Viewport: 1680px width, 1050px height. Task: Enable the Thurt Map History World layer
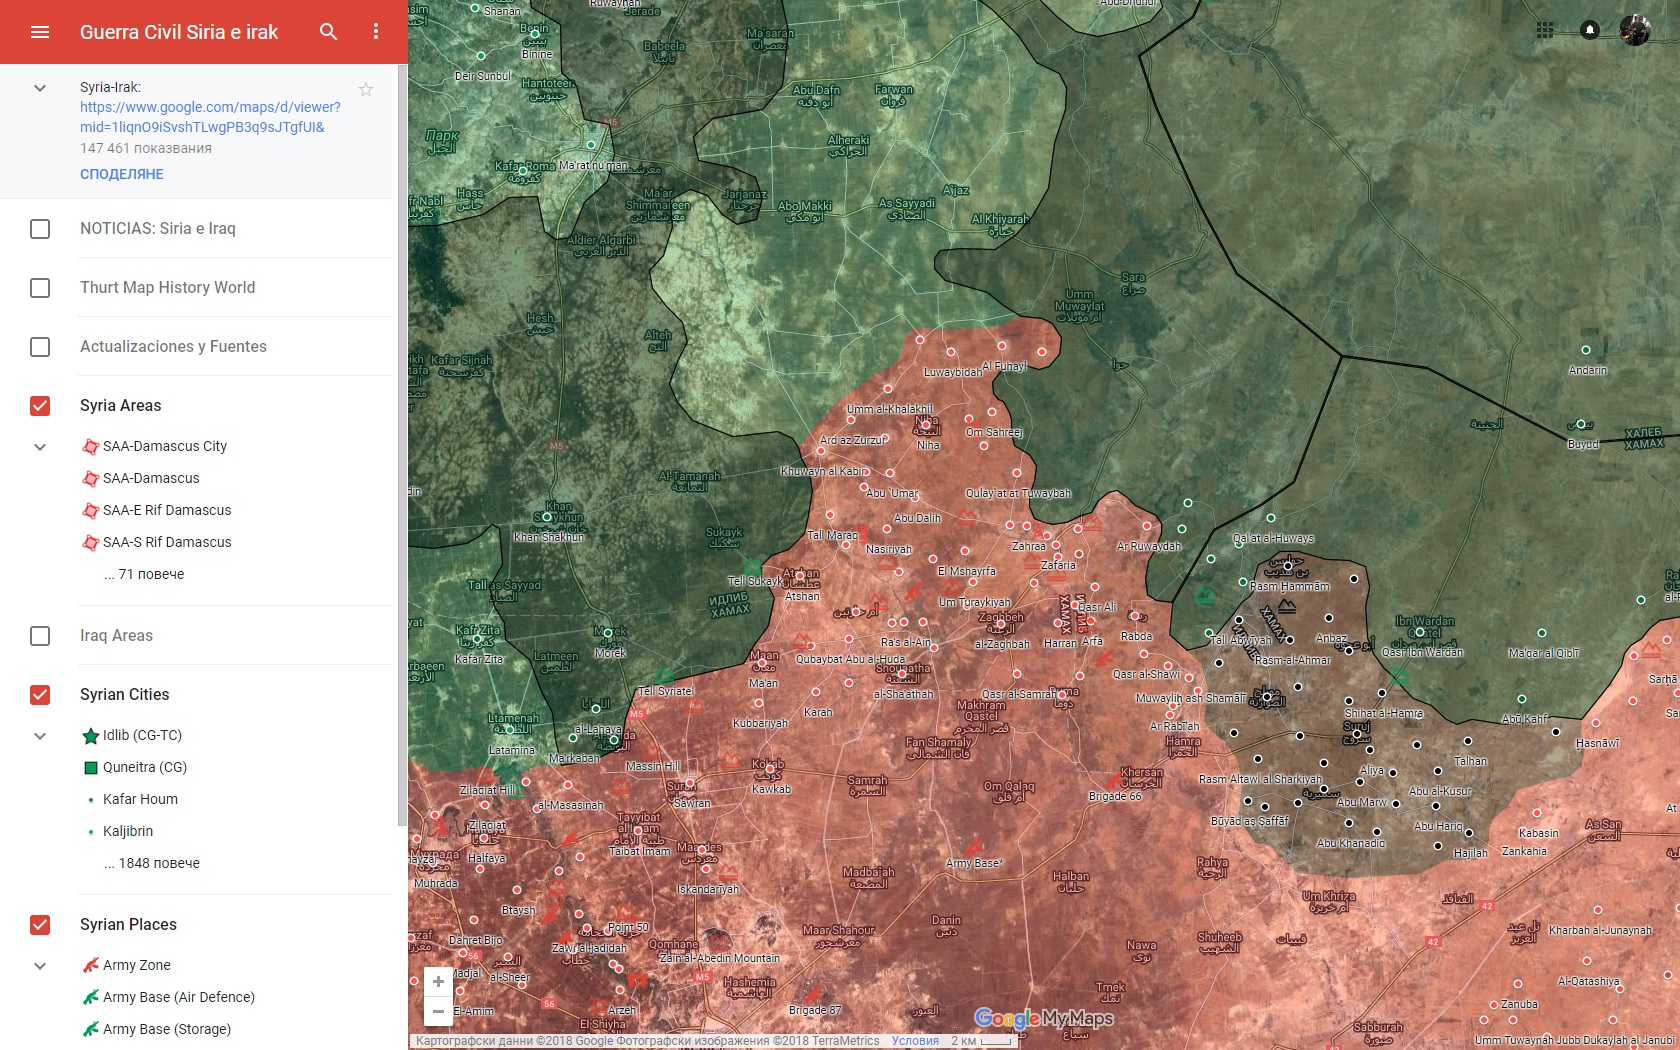tap(40, 288)
